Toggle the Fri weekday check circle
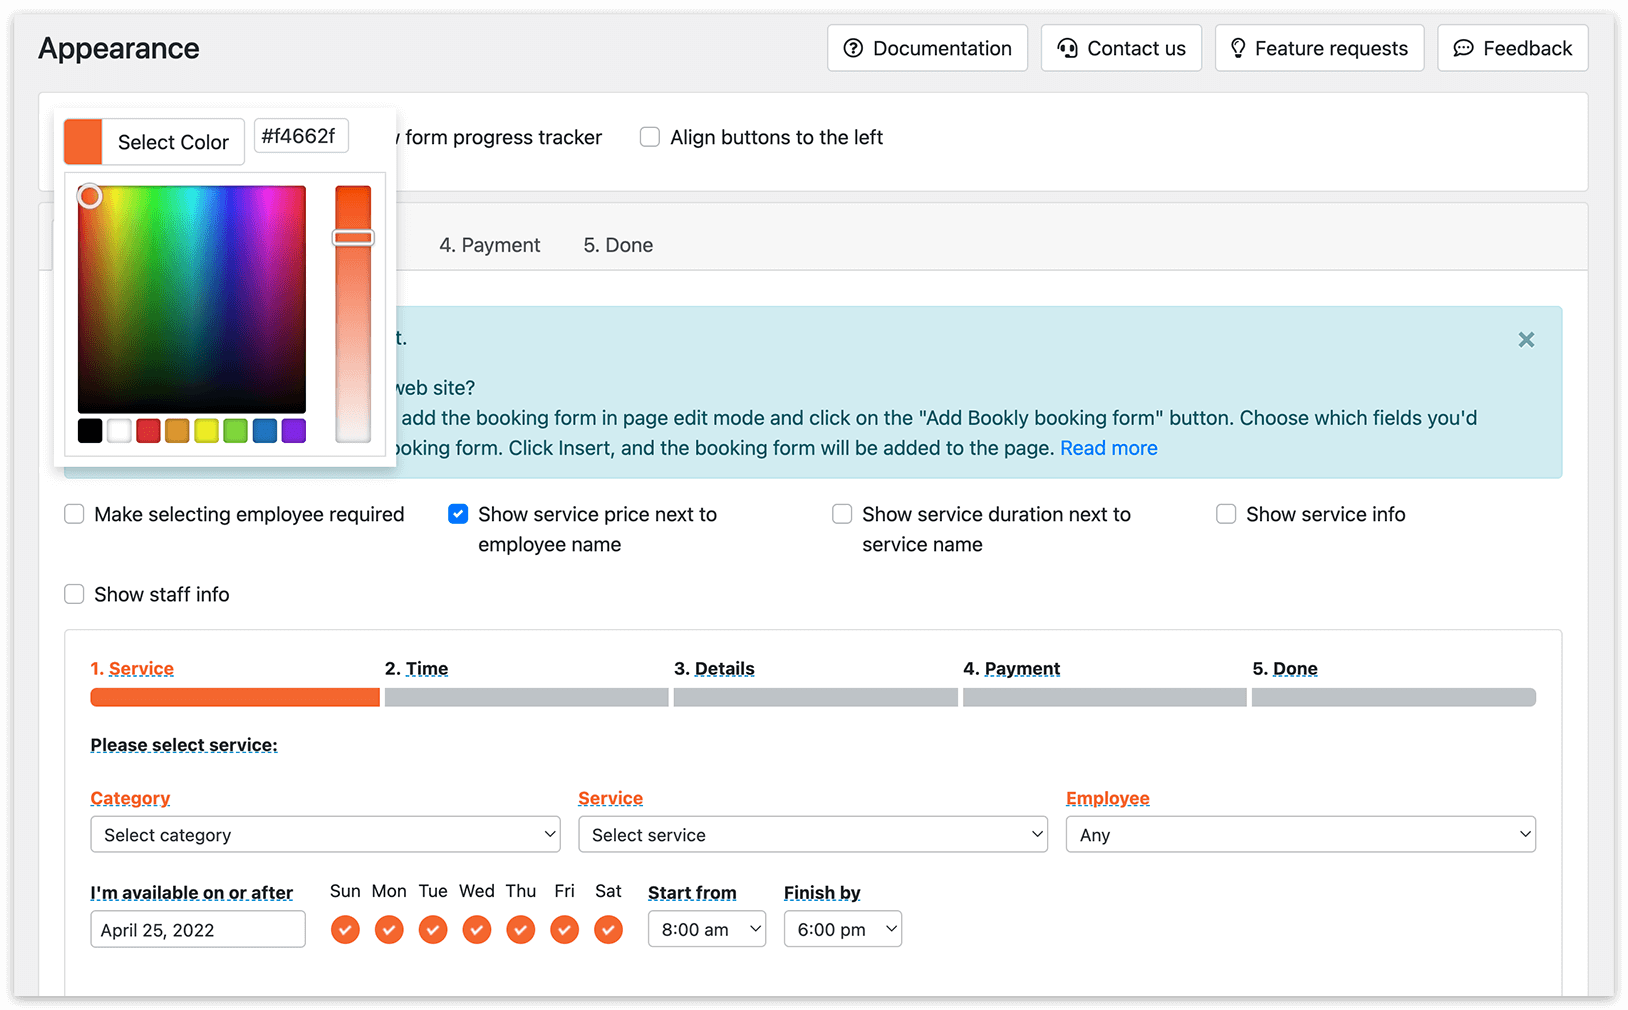Viewport: 1628px width, 1010px height. pyautogui.click(x=564, y=930)
